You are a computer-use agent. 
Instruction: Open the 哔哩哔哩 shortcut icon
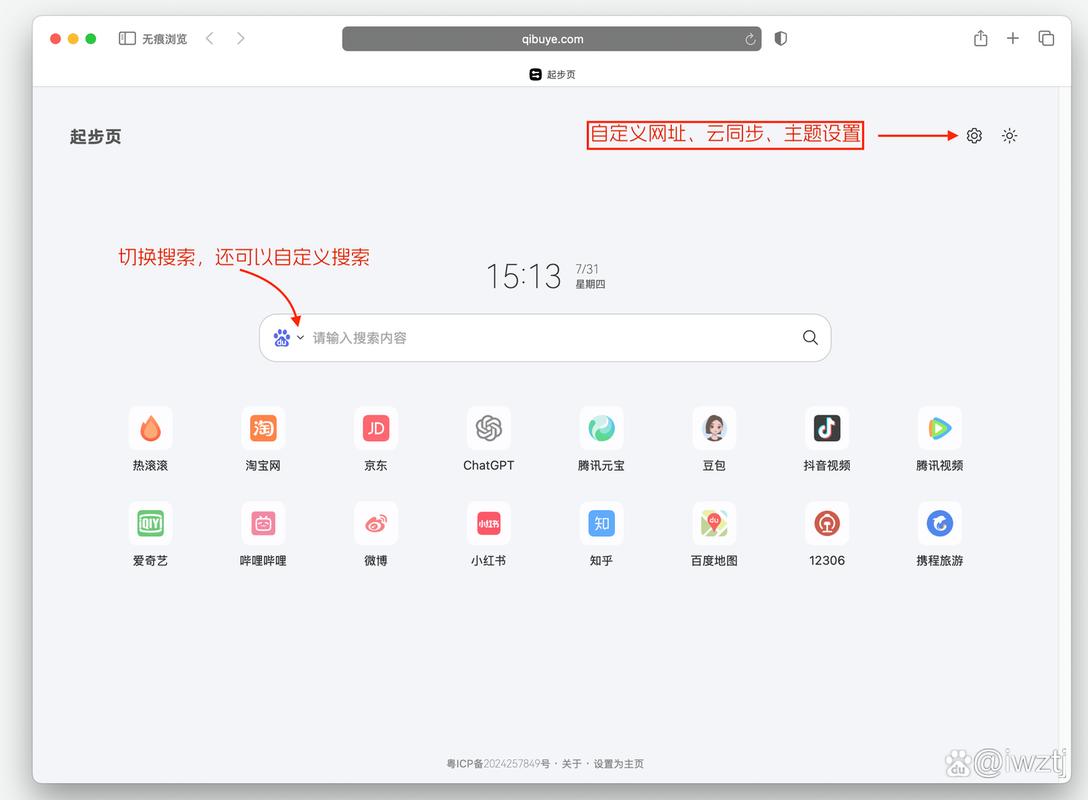pyautogui.click(x=263, y=523)
